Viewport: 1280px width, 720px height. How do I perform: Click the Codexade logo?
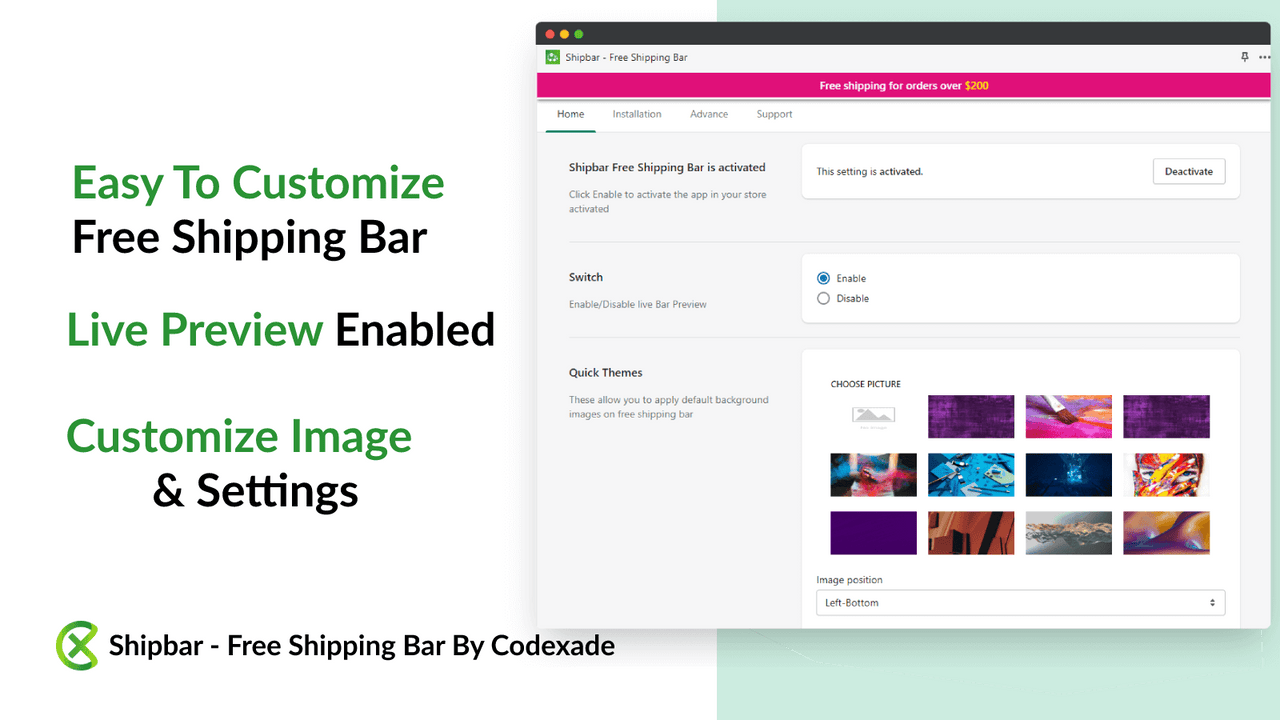(x=76, y=645)
